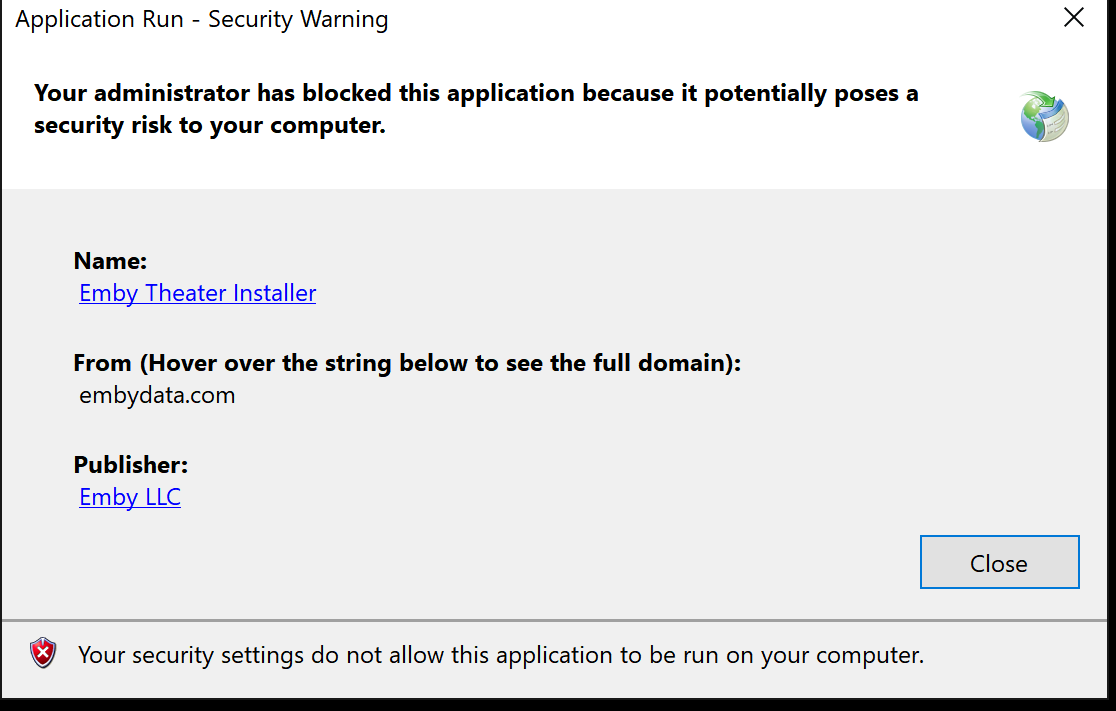Click the blank title bar area beside the title
This screenshot has width=1116, height=711.
point(712,19)
